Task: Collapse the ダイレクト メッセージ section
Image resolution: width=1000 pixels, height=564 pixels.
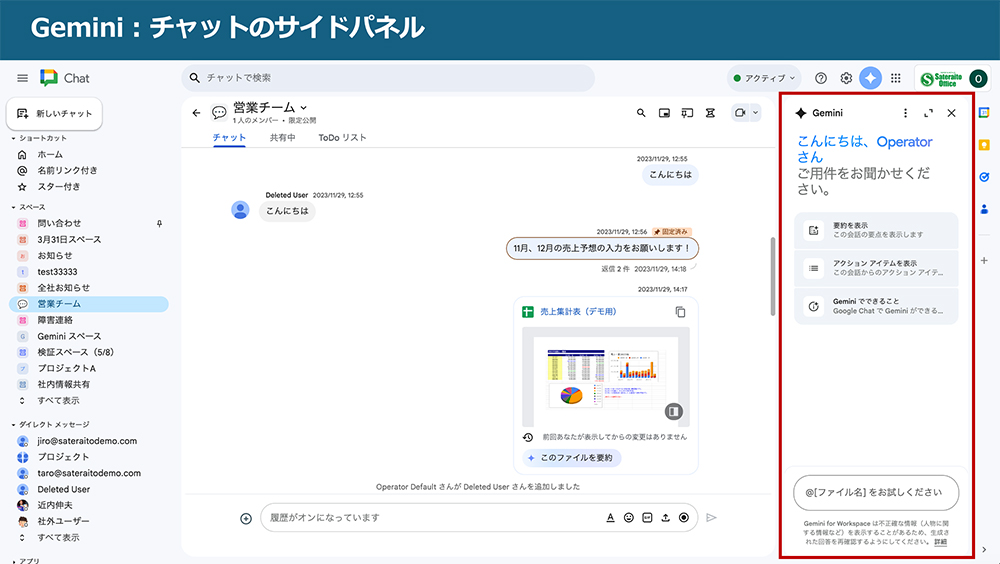Action: coord(13,424)
